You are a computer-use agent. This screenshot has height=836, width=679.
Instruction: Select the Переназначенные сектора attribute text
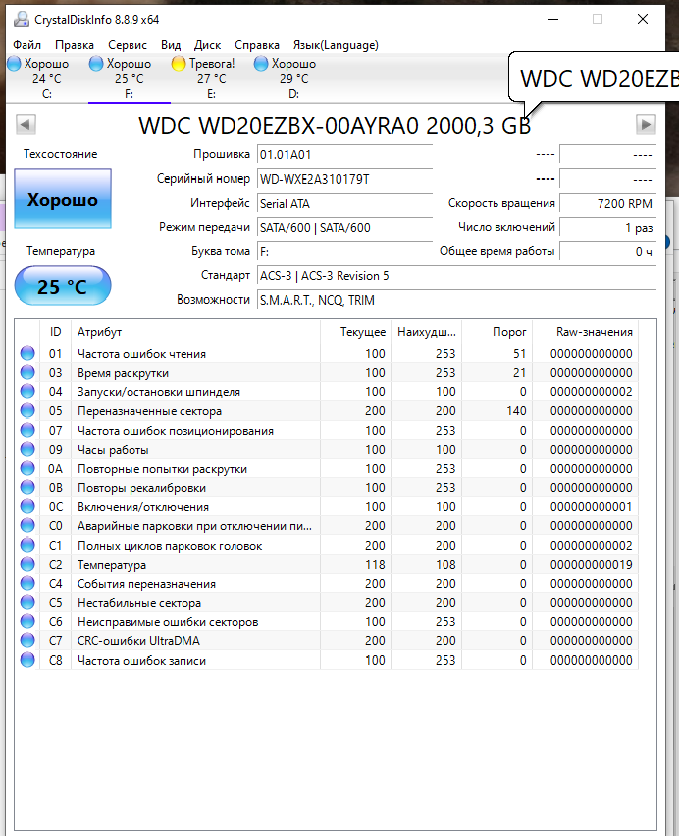coord(149,411)
